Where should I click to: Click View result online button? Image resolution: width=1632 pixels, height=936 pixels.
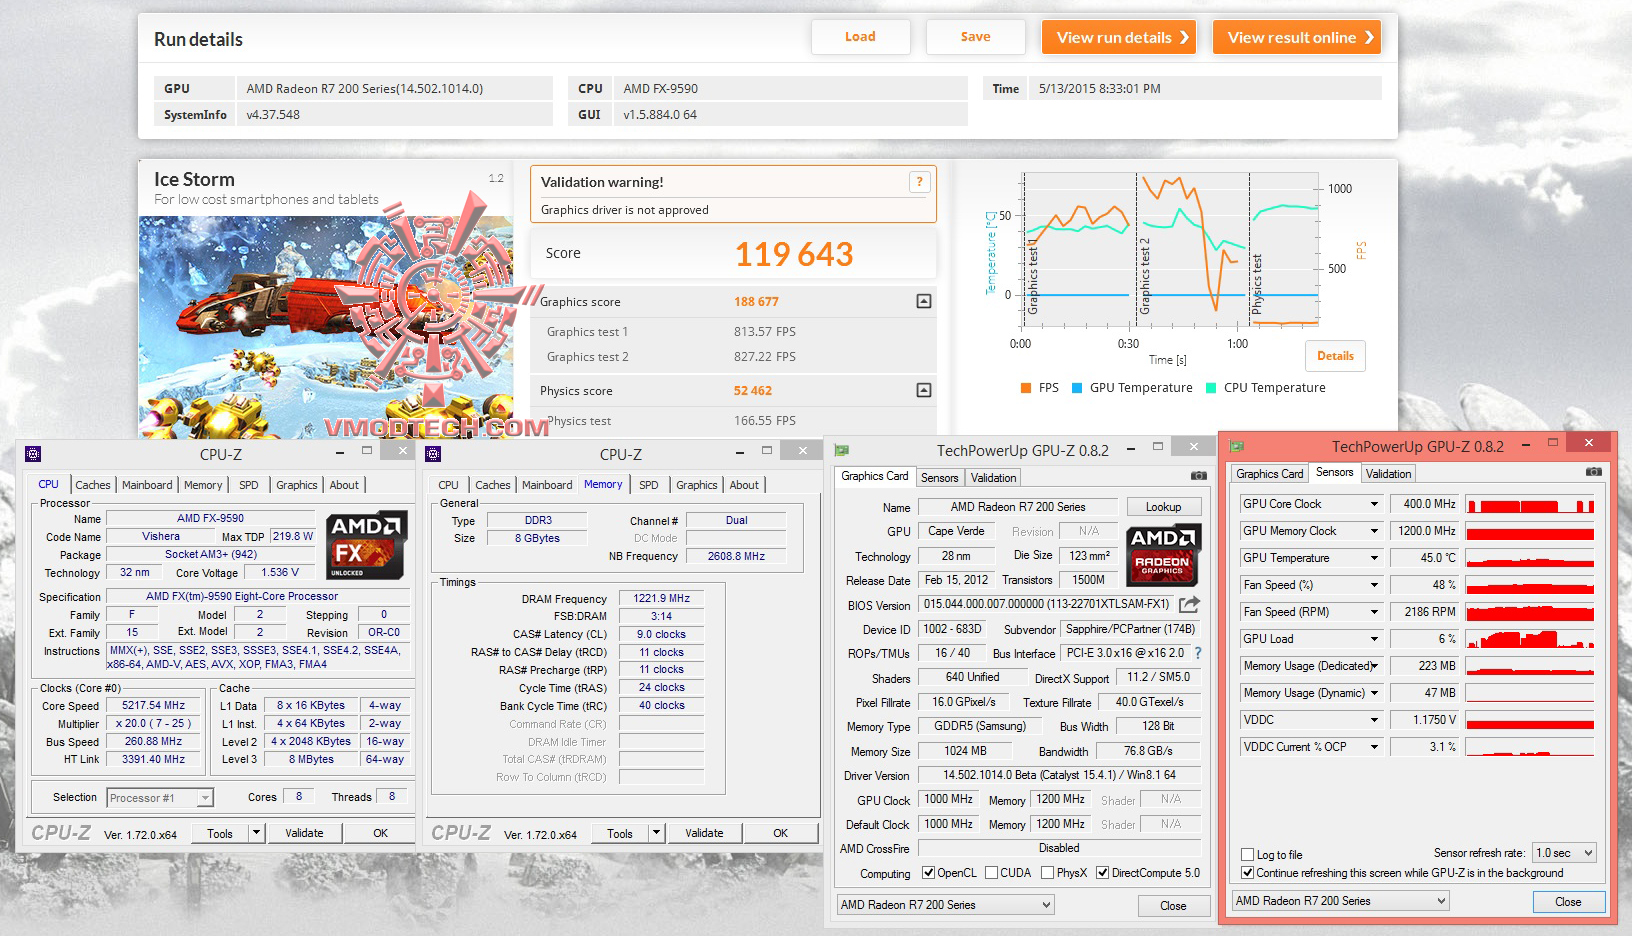click(x=1297, y=37)
